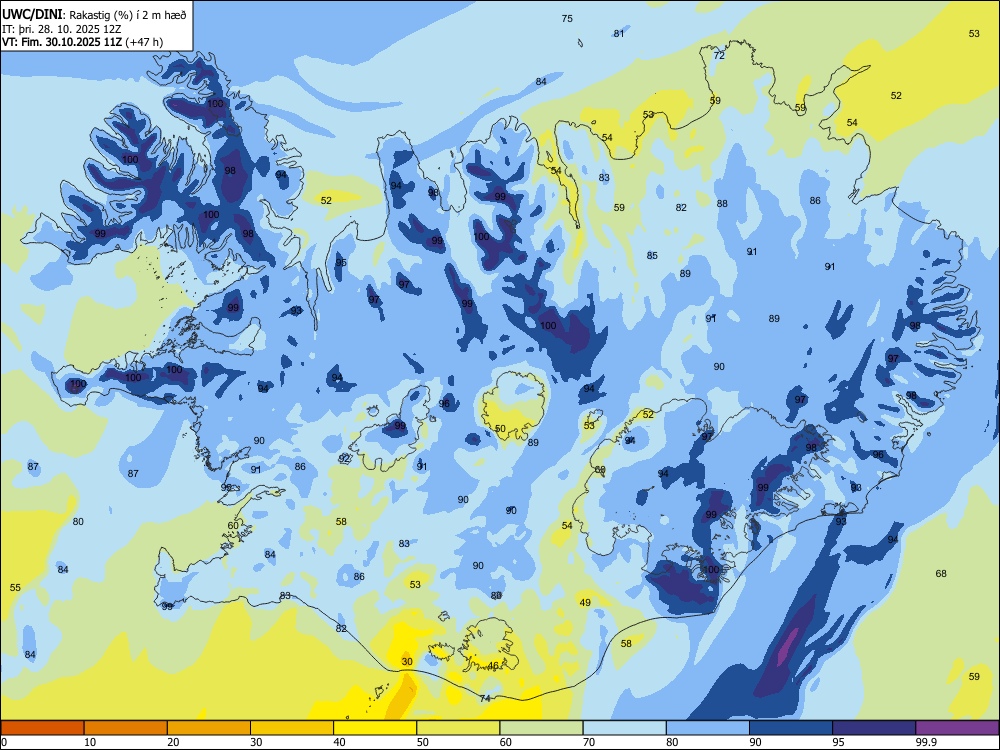The height and width of the screenshot is (750, 1000).
Task: Click the '30' value in the orange-yellow map area
Action: 407,661
